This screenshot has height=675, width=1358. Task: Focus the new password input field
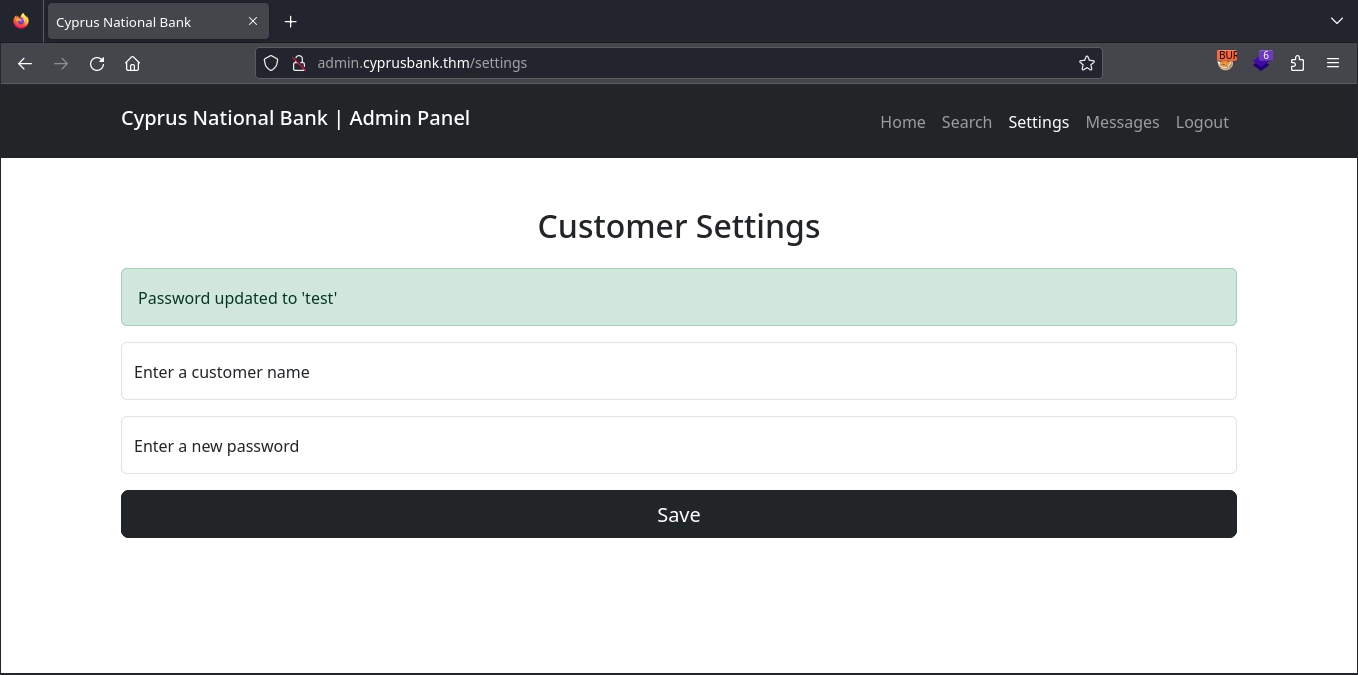click(x=678, y=445)
